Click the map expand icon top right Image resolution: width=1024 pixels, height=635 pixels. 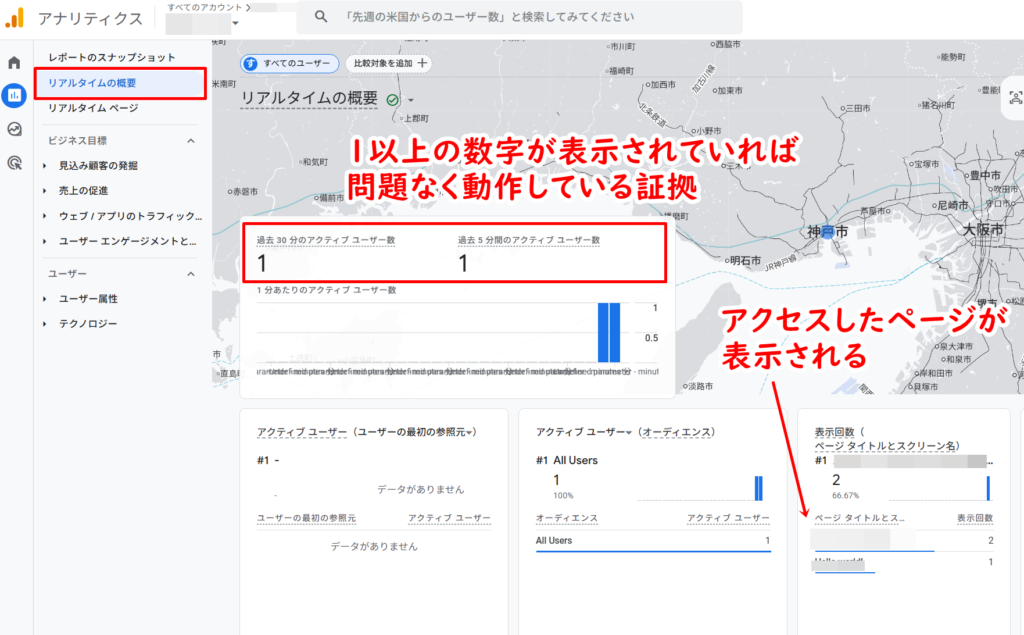1013,97
